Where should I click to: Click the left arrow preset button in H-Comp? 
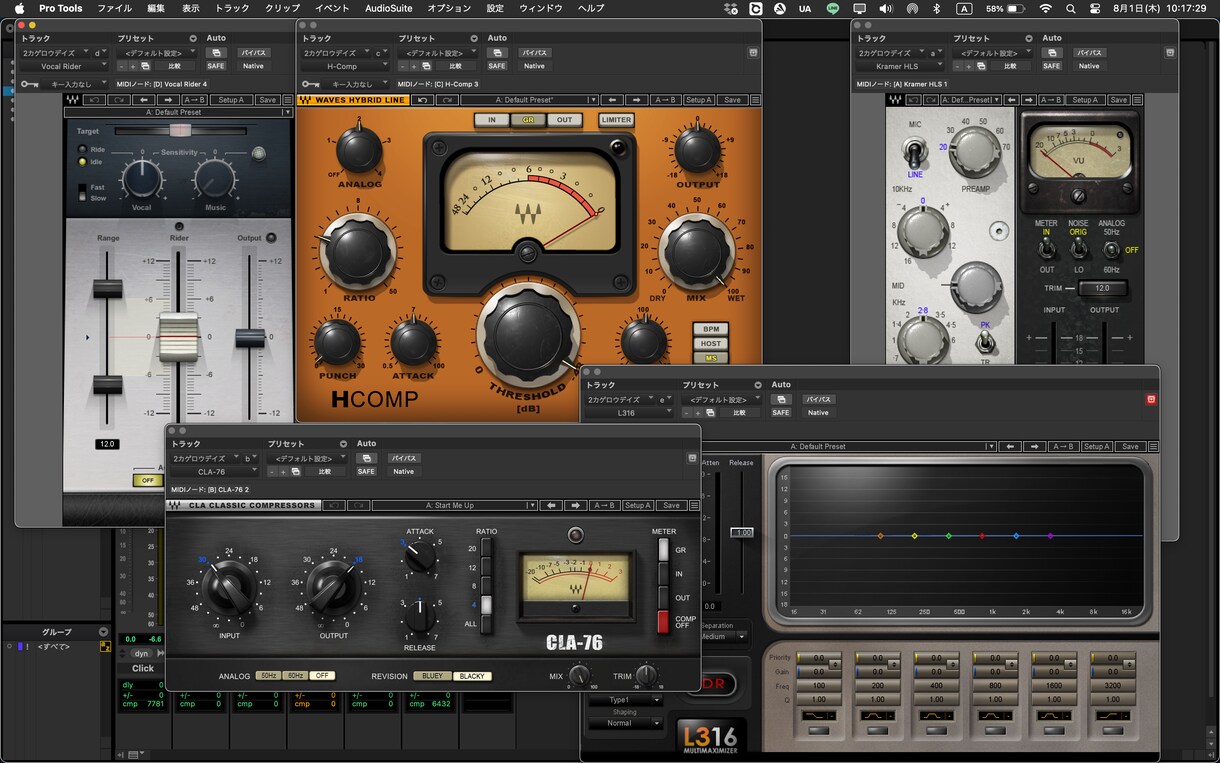click(613, 100)
